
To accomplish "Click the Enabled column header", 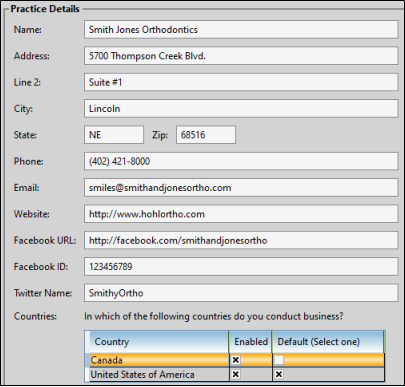I will [x=251, y=342].
